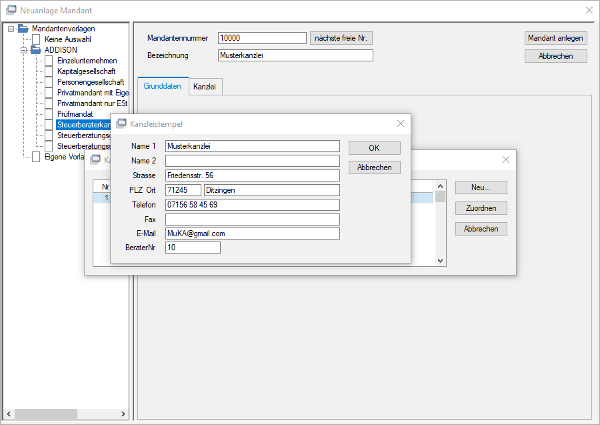Tick the Eigene Vorlagen checkbox
The height and width of the screenshot is (425, 600).
[x=36, y=157]
